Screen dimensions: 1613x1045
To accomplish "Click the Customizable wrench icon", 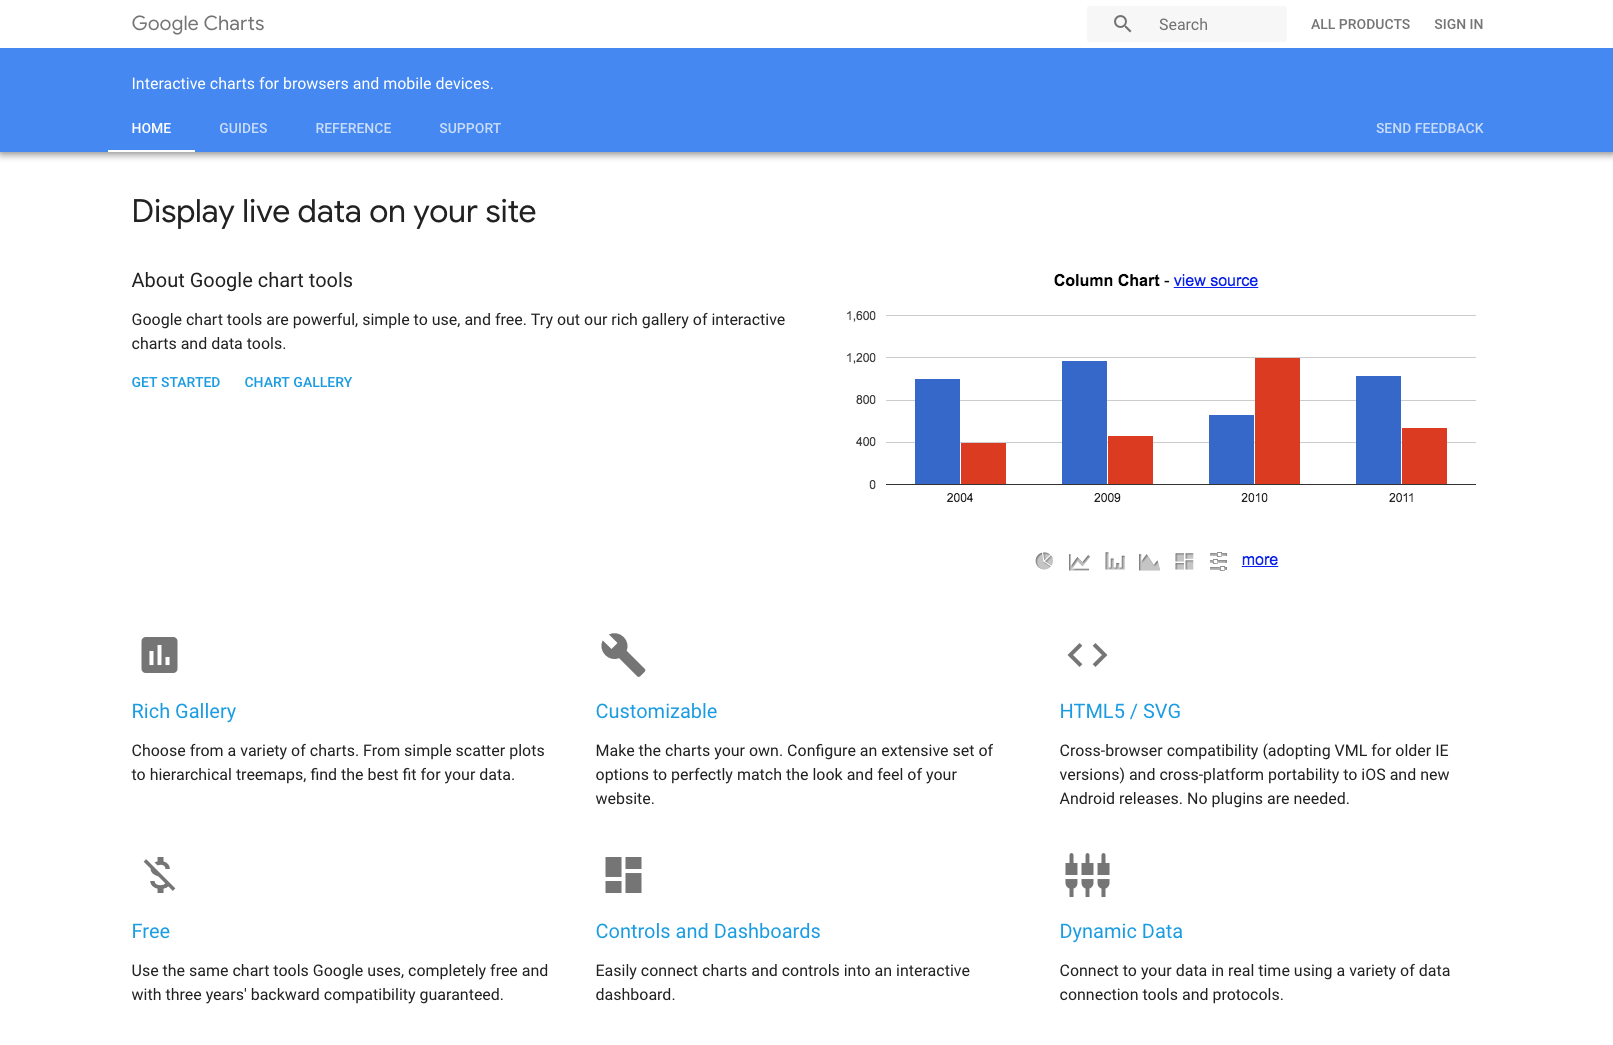I will (623, 655).
